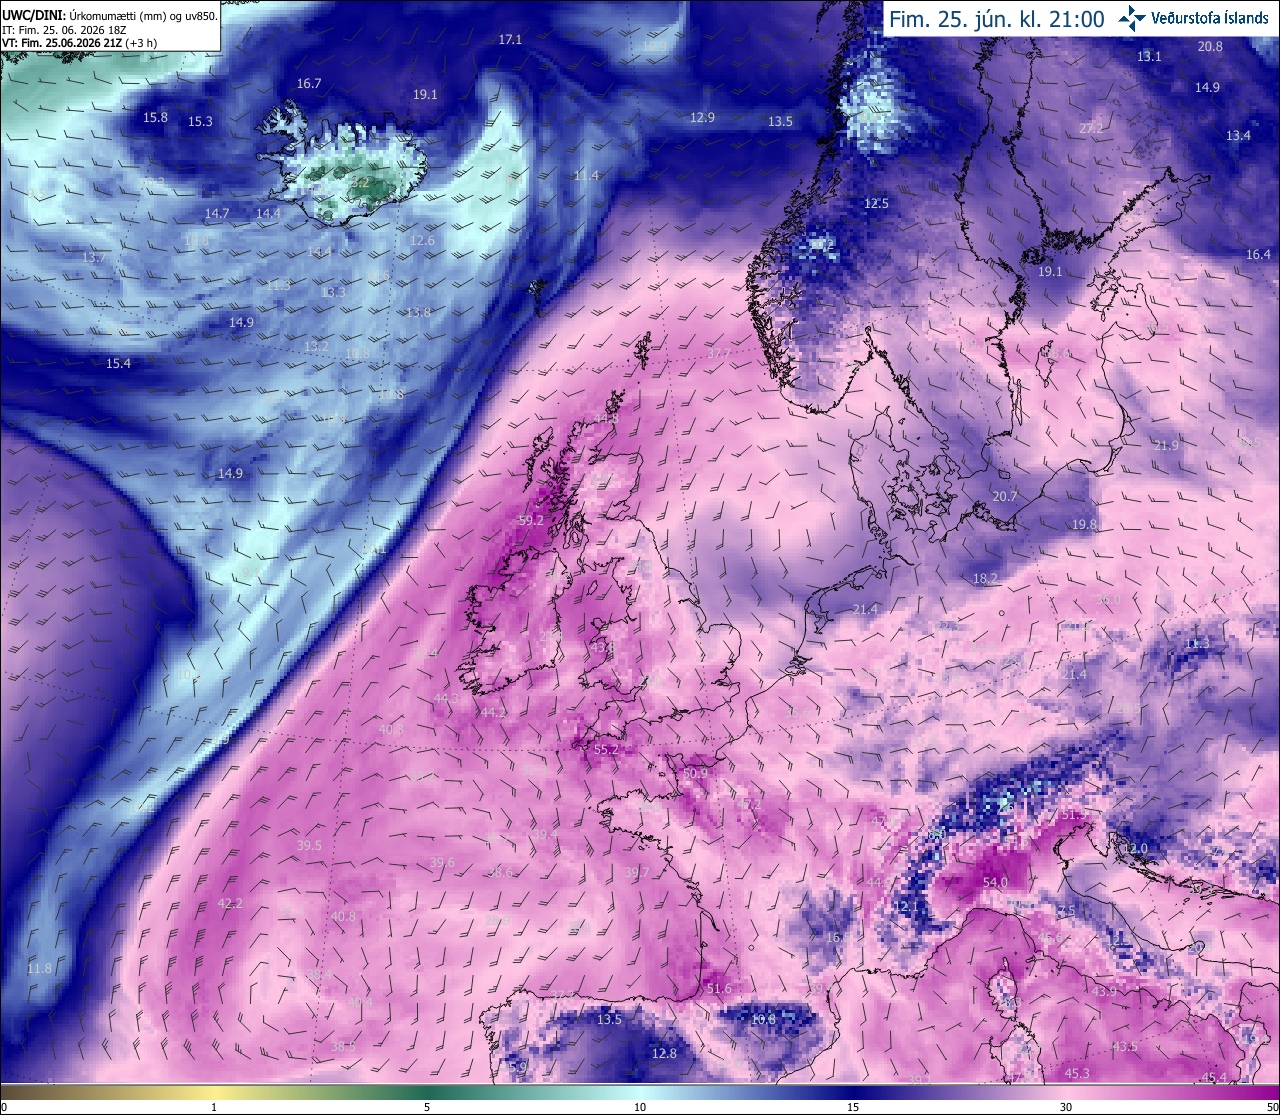The height and width of the screenshot is (1115, 1280).
Task: Select the 20.8 value in top-right corner
Action: click(x=1210, y=46)
